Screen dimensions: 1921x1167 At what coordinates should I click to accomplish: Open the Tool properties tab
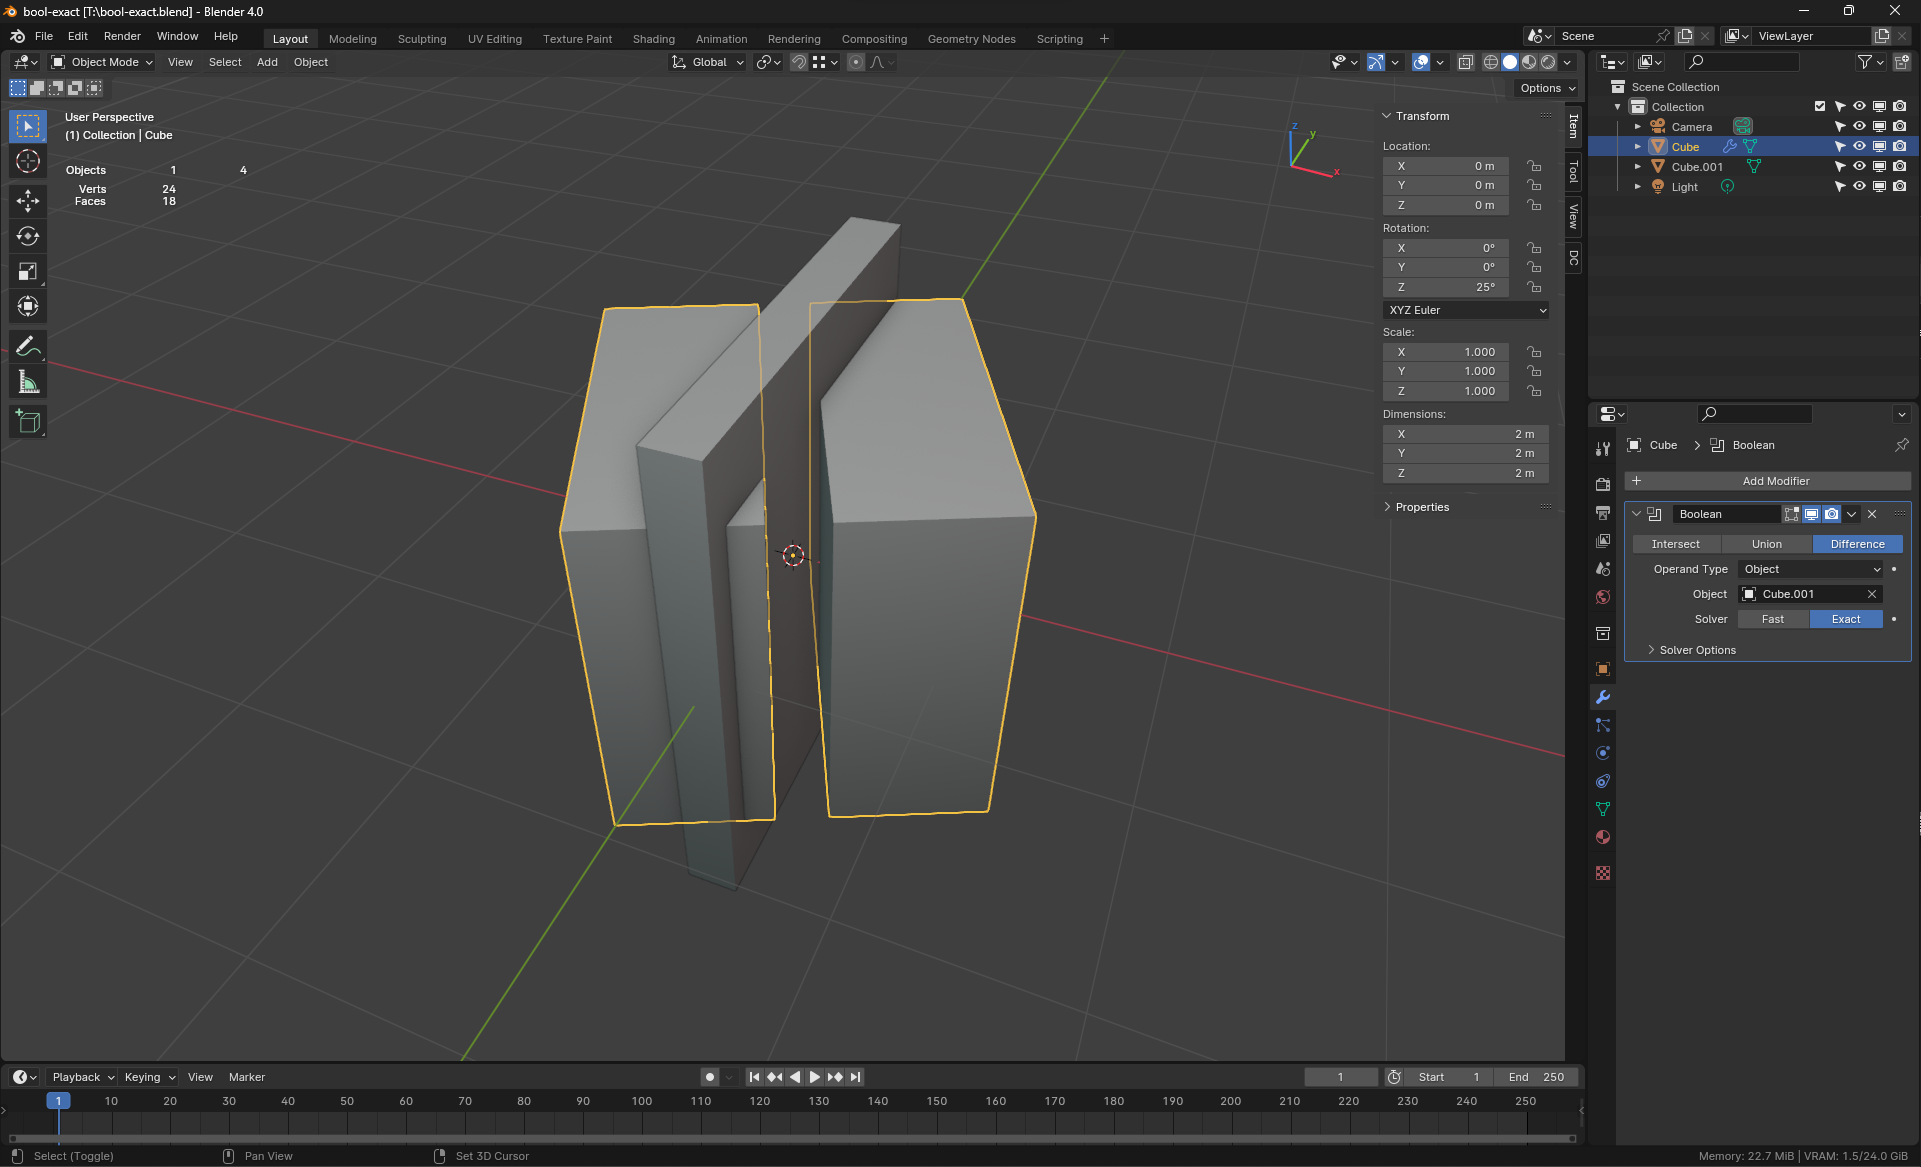[x=1603, y=449]
